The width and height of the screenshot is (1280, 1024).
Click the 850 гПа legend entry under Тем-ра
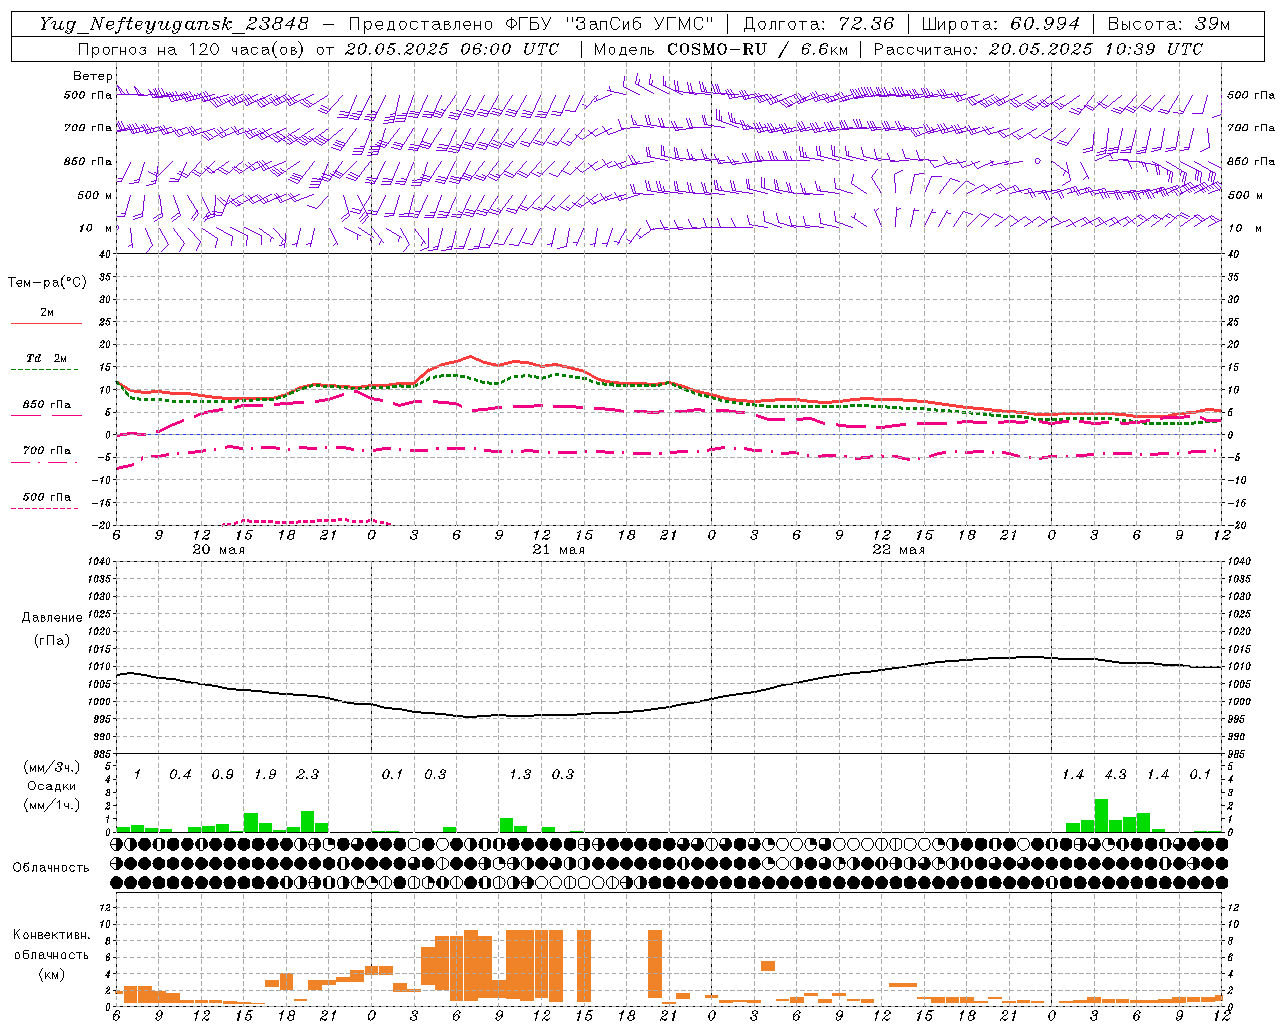[47, 408]
